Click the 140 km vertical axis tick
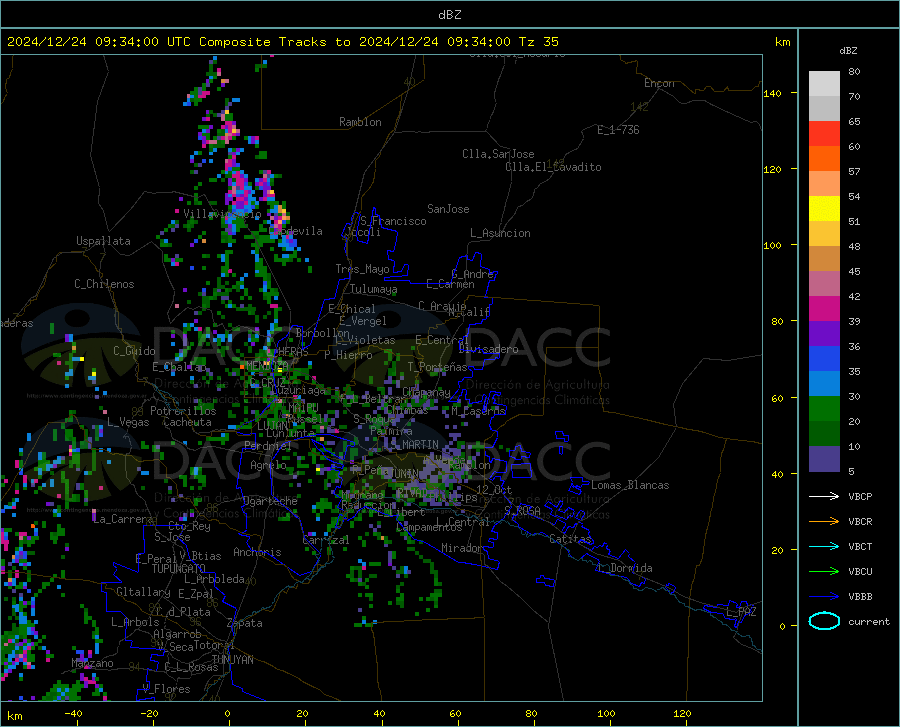The height and width of the screenshot is (727, 900). (772, 93)
